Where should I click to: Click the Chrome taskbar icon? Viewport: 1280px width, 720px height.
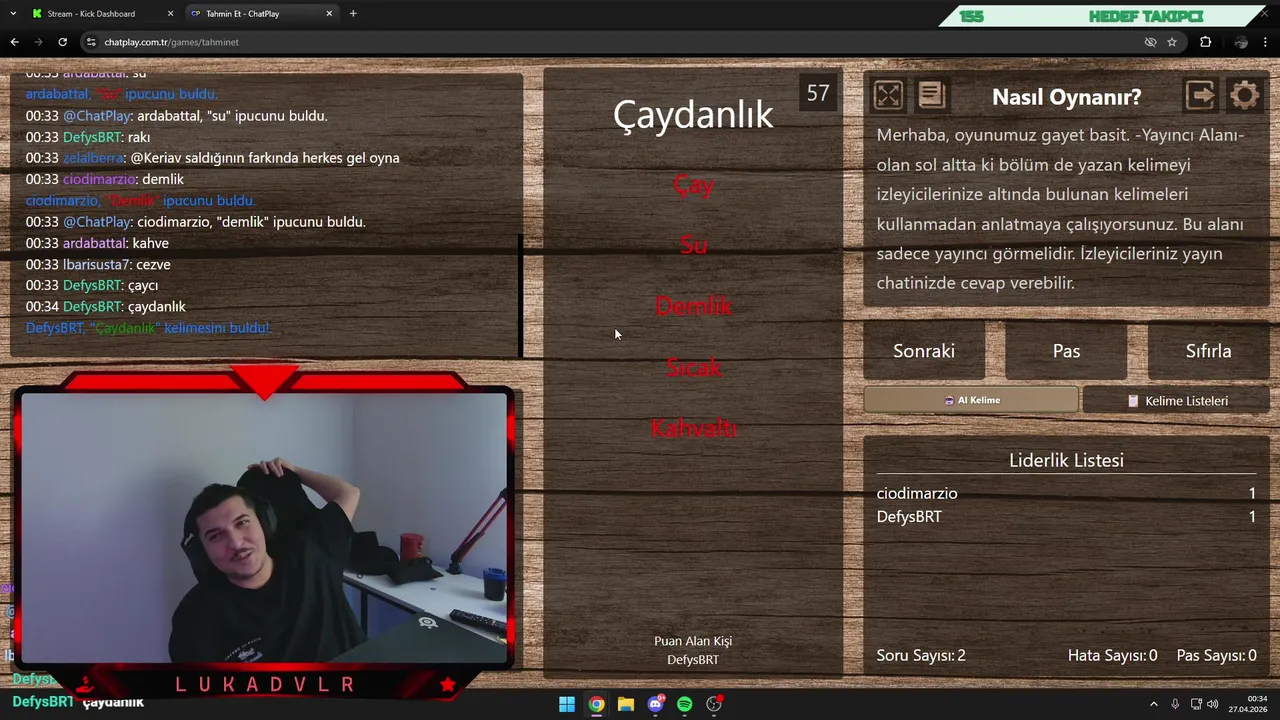596,704
